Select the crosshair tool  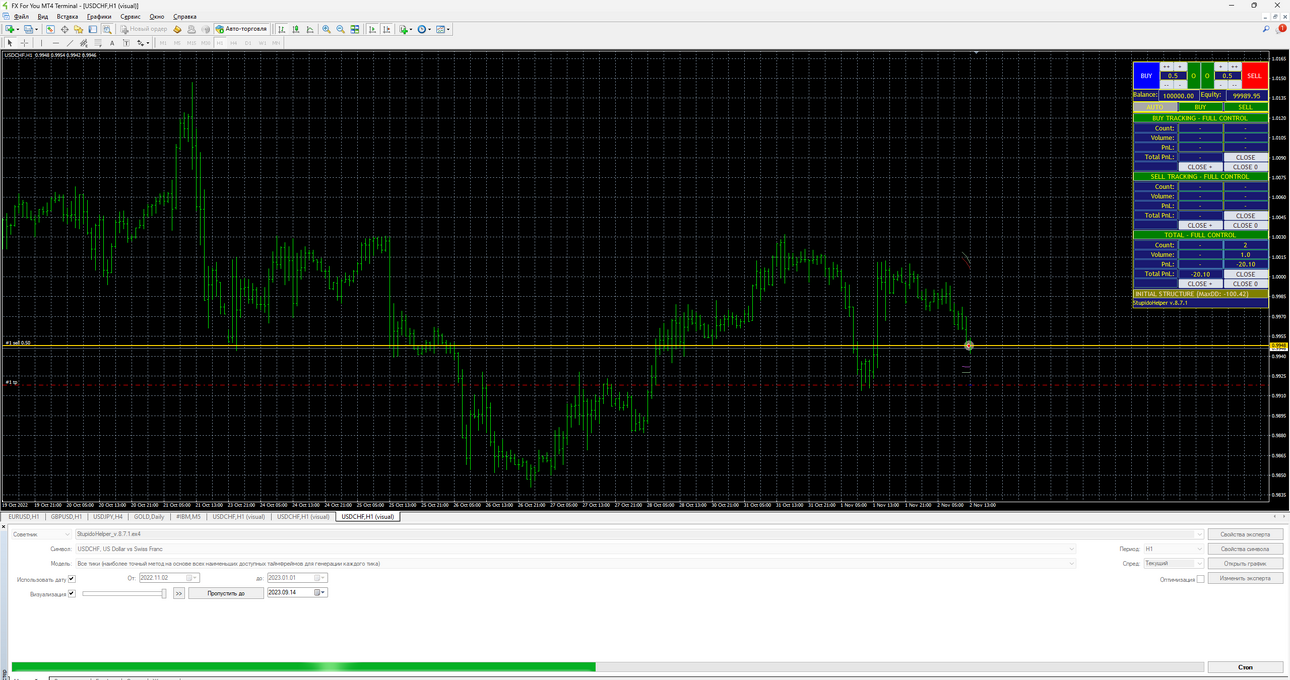(24, 43)
